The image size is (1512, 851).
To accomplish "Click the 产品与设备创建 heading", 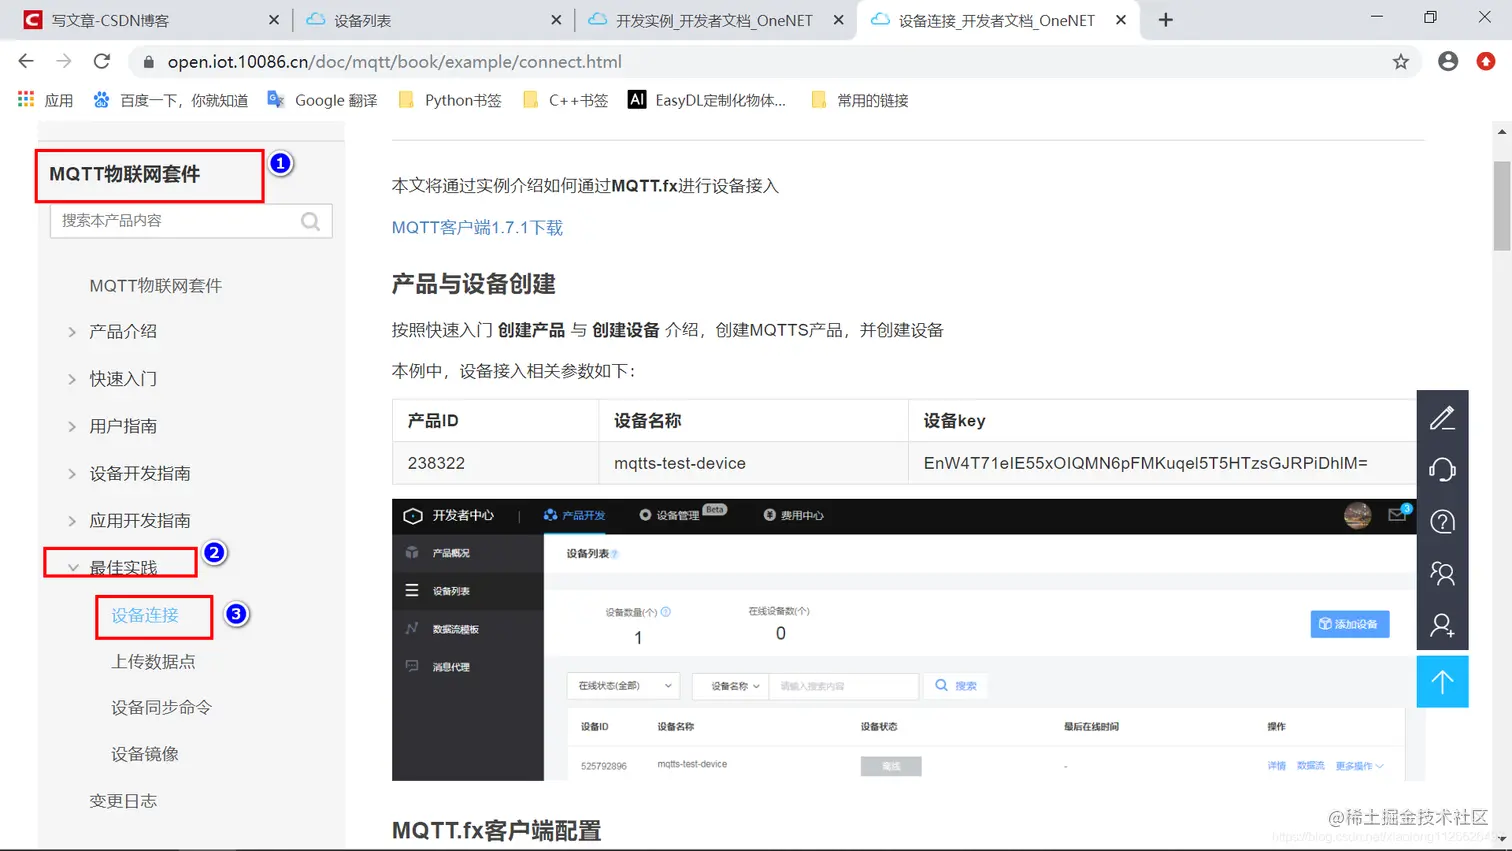I will pyautogui.click(x=473, y=284).
